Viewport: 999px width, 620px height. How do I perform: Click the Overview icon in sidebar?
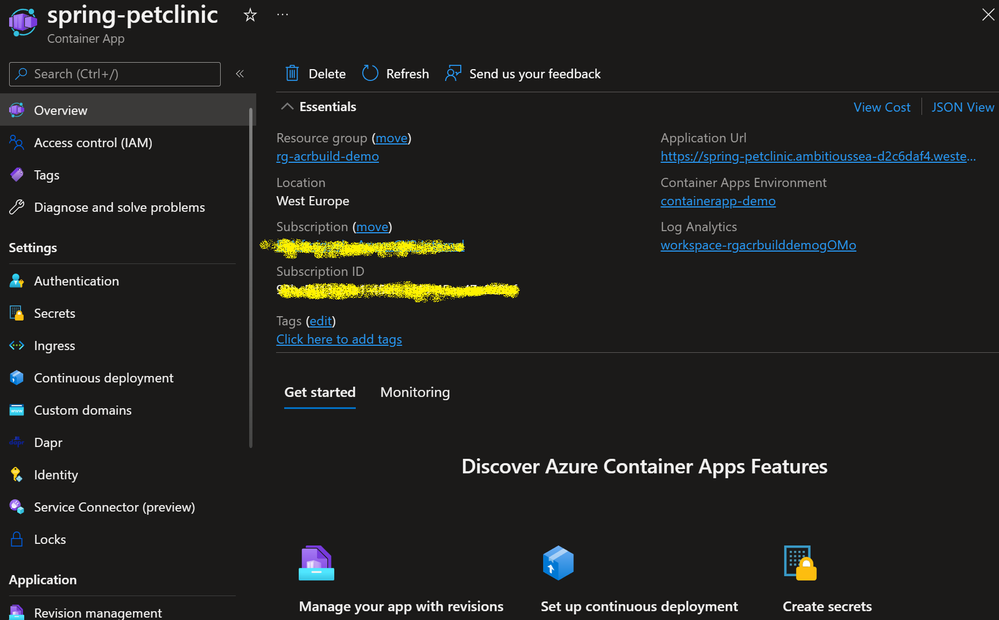point(17,110)
